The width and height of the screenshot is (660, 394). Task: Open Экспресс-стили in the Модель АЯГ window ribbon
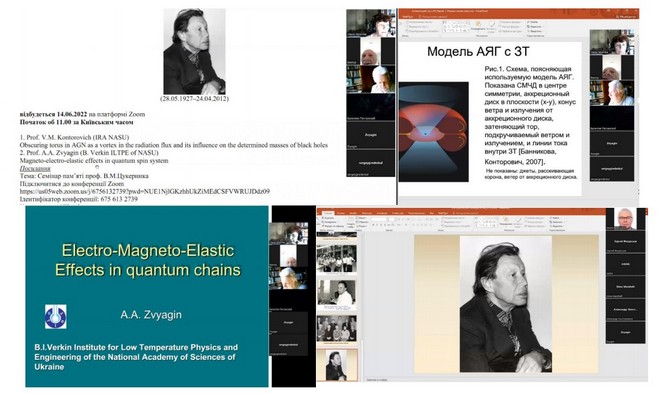tap(492, 26)
